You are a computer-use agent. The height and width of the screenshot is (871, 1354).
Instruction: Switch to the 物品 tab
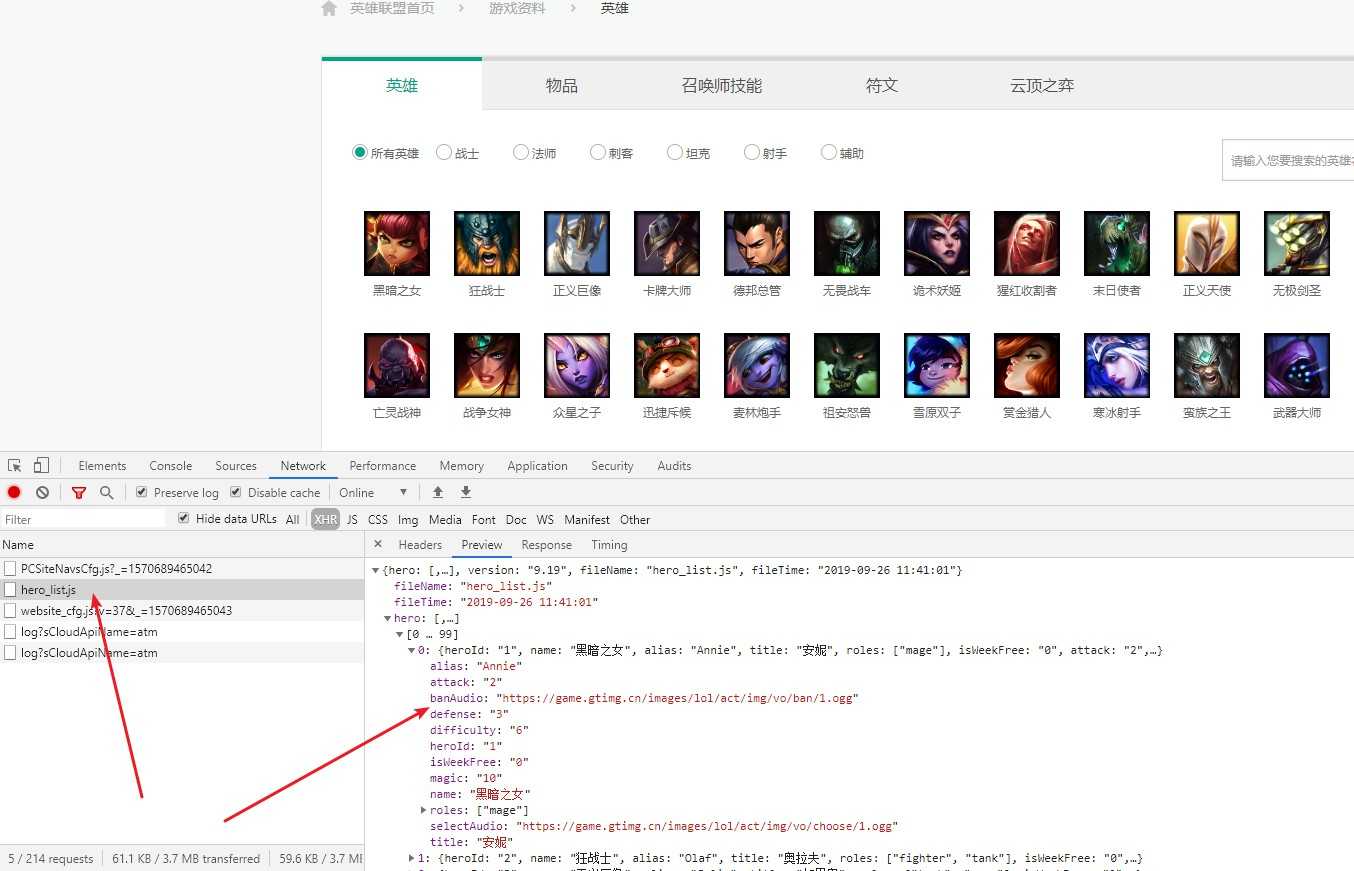(562, 86)
